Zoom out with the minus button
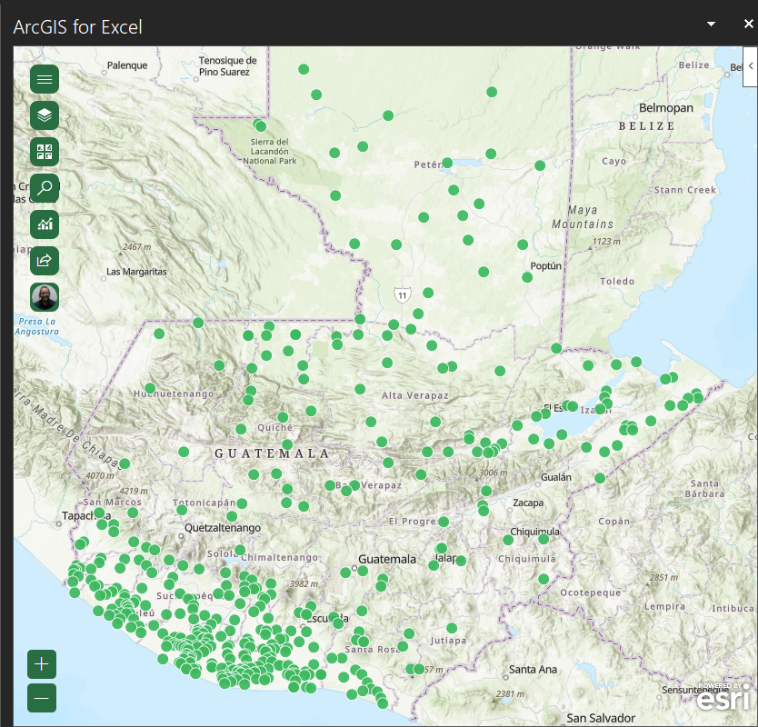758x727 pixels. (x=42, y=697)
